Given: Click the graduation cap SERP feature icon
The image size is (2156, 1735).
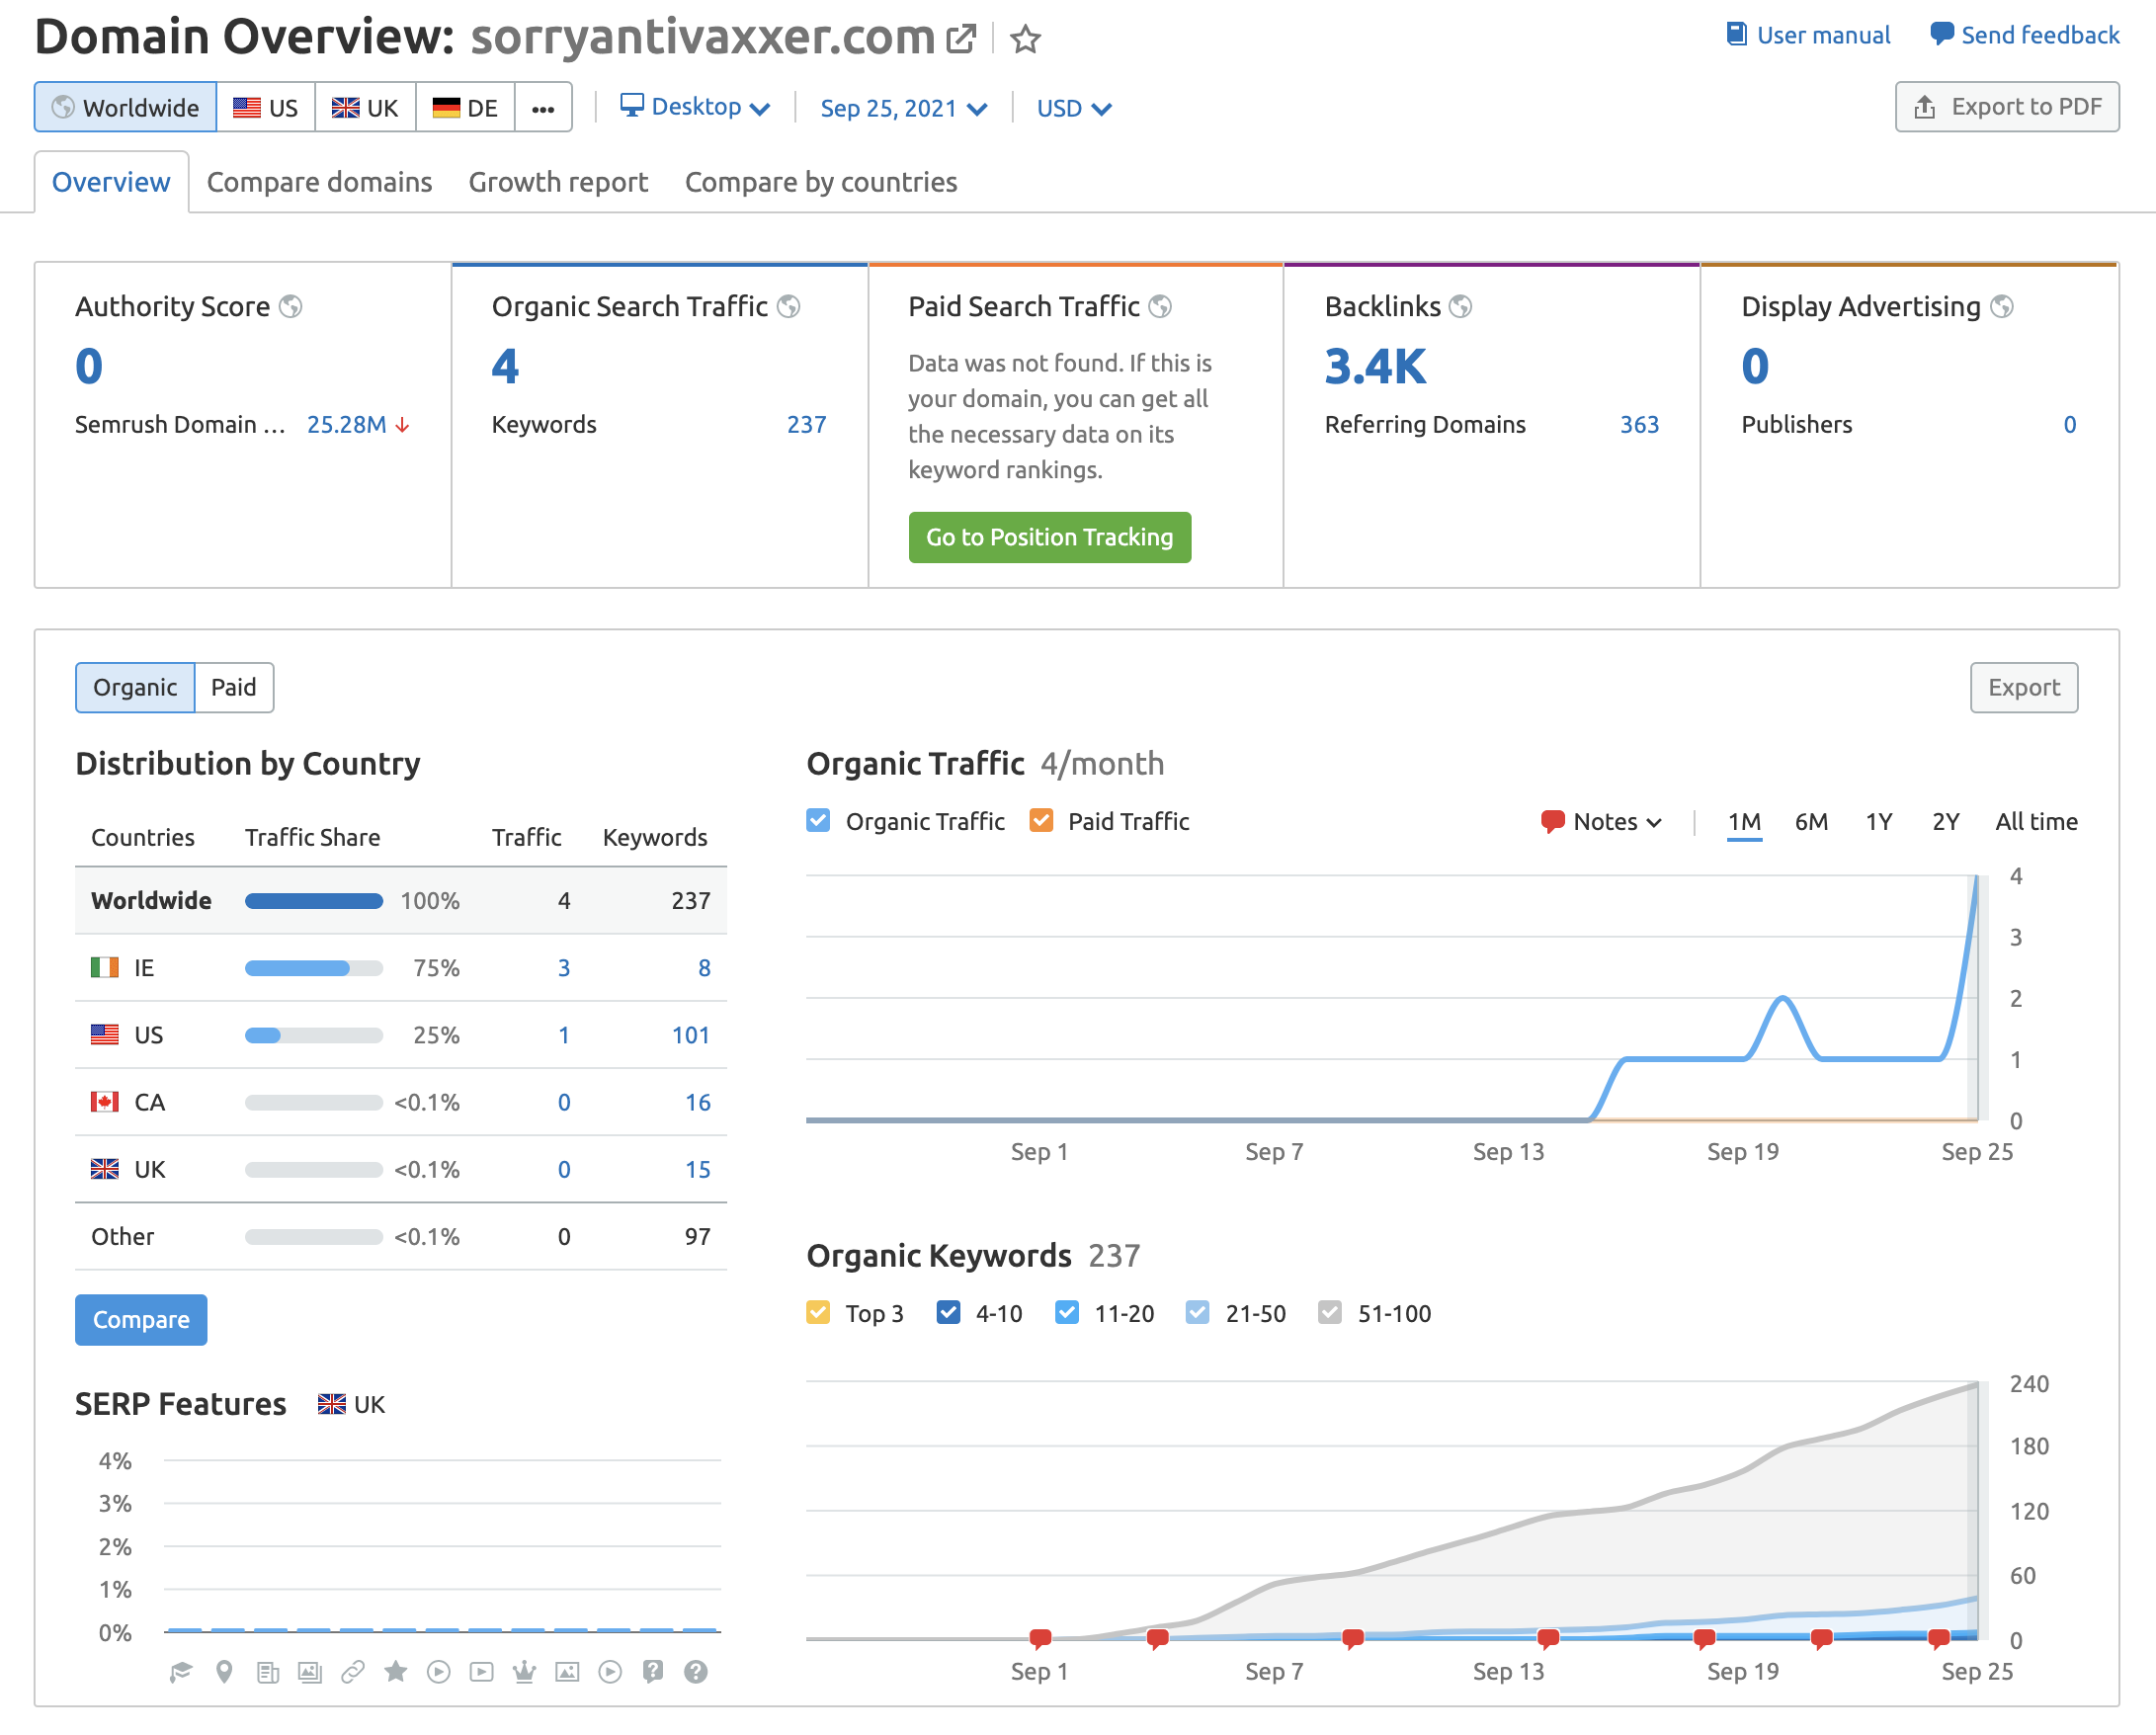Looking at the screenshot, I should pyautogui.click(x=181, y=1671).
